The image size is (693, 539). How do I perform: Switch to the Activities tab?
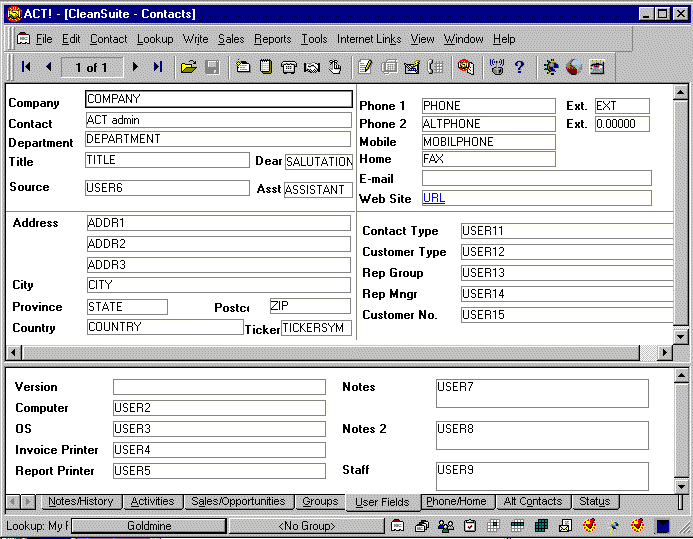152,501
